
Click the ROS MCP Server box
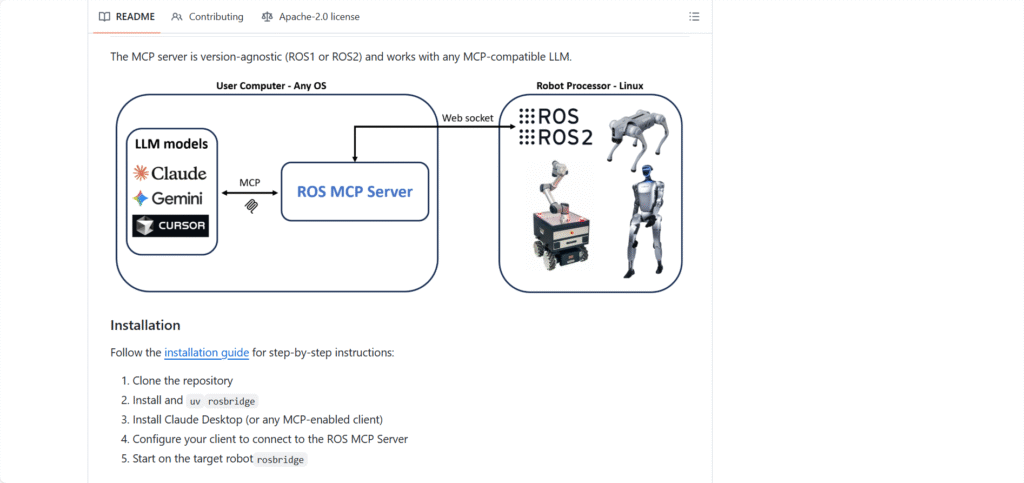click(x=355, y=192)
